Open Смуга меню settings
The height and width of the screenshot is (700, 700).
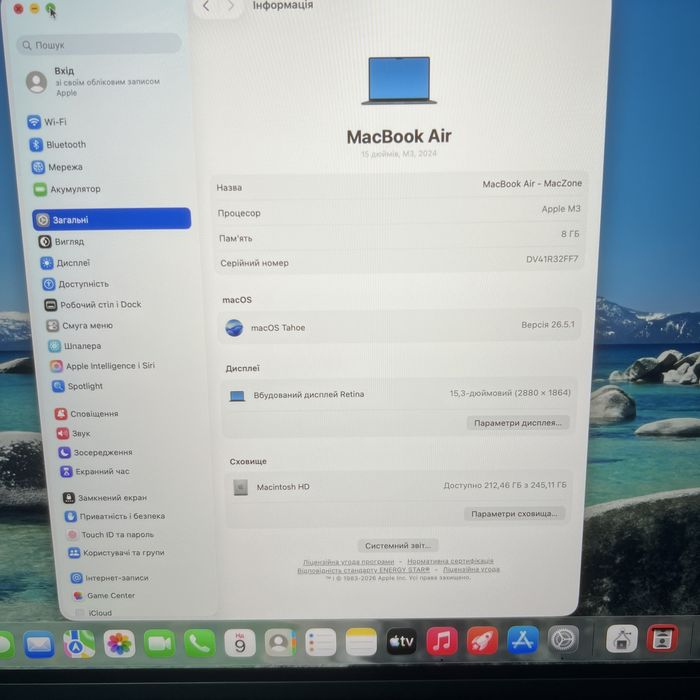click(x=79, y=325)
